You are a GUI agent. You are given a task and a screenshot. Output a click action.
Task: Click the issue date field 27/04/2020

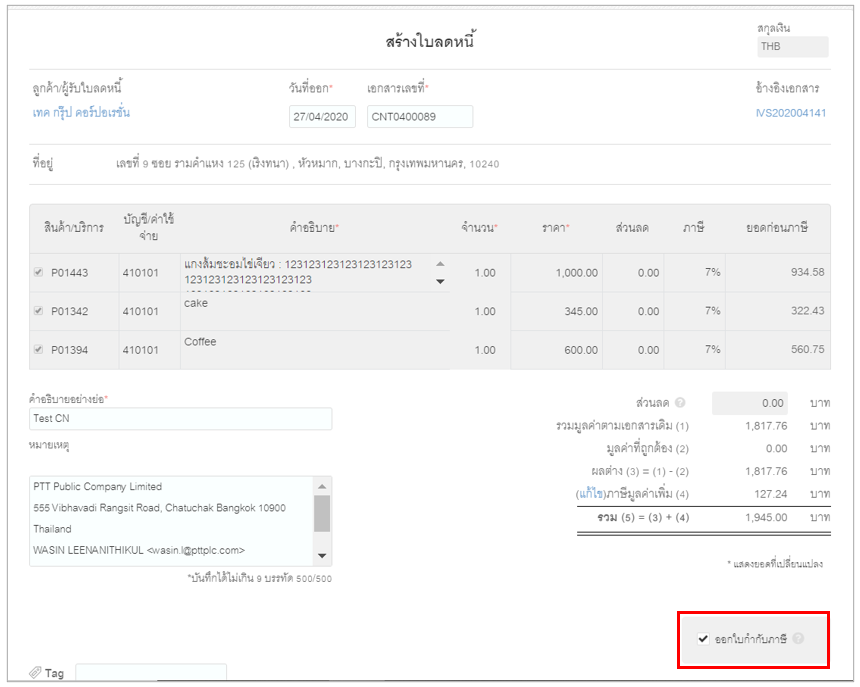322,116
